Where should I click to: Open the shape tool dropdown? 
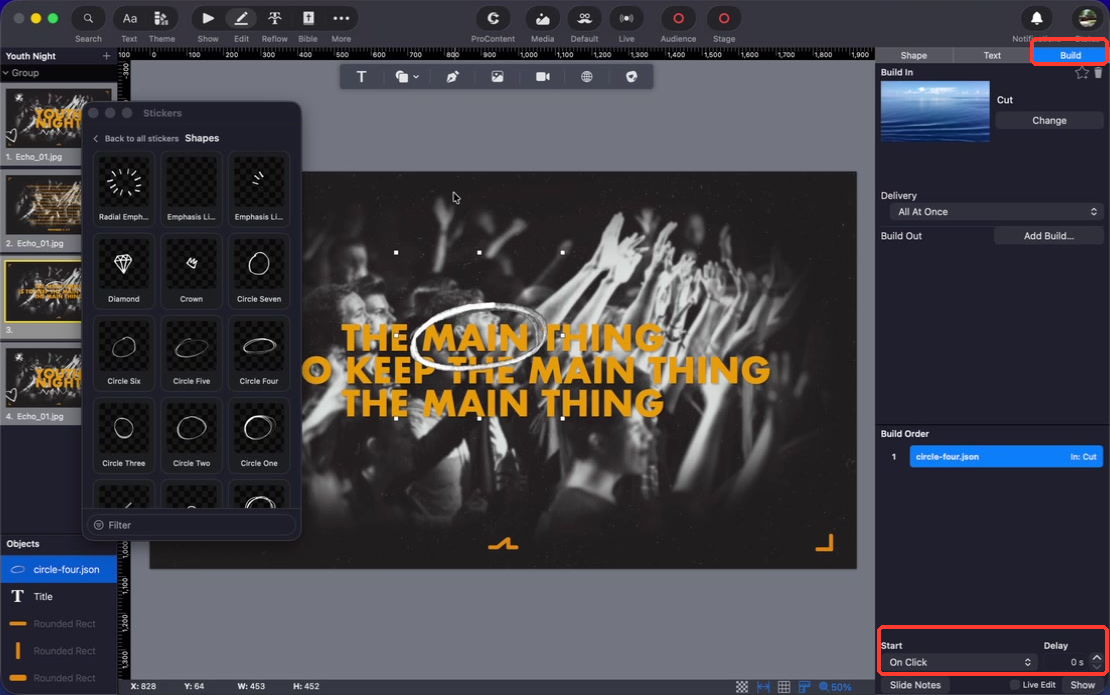click(407, 76)
